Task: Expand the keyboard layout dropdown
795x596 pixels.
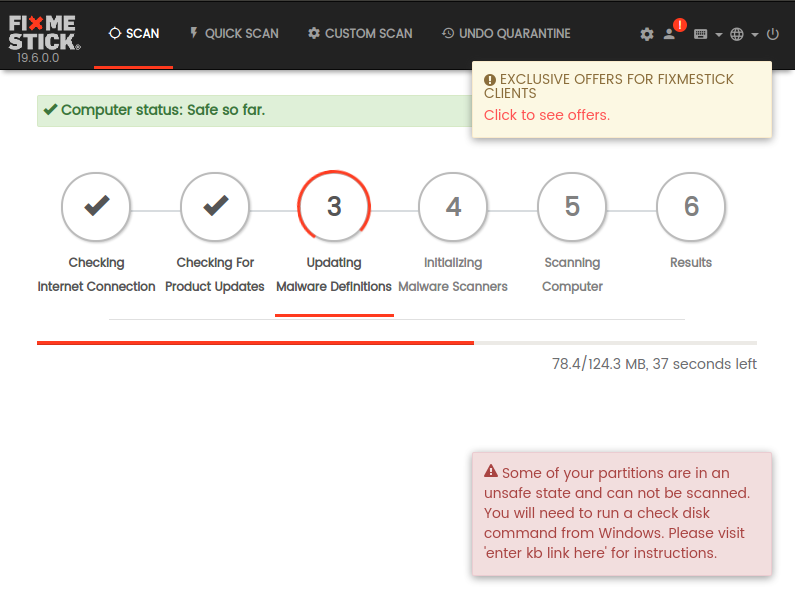Action: [x=707, y=34]
